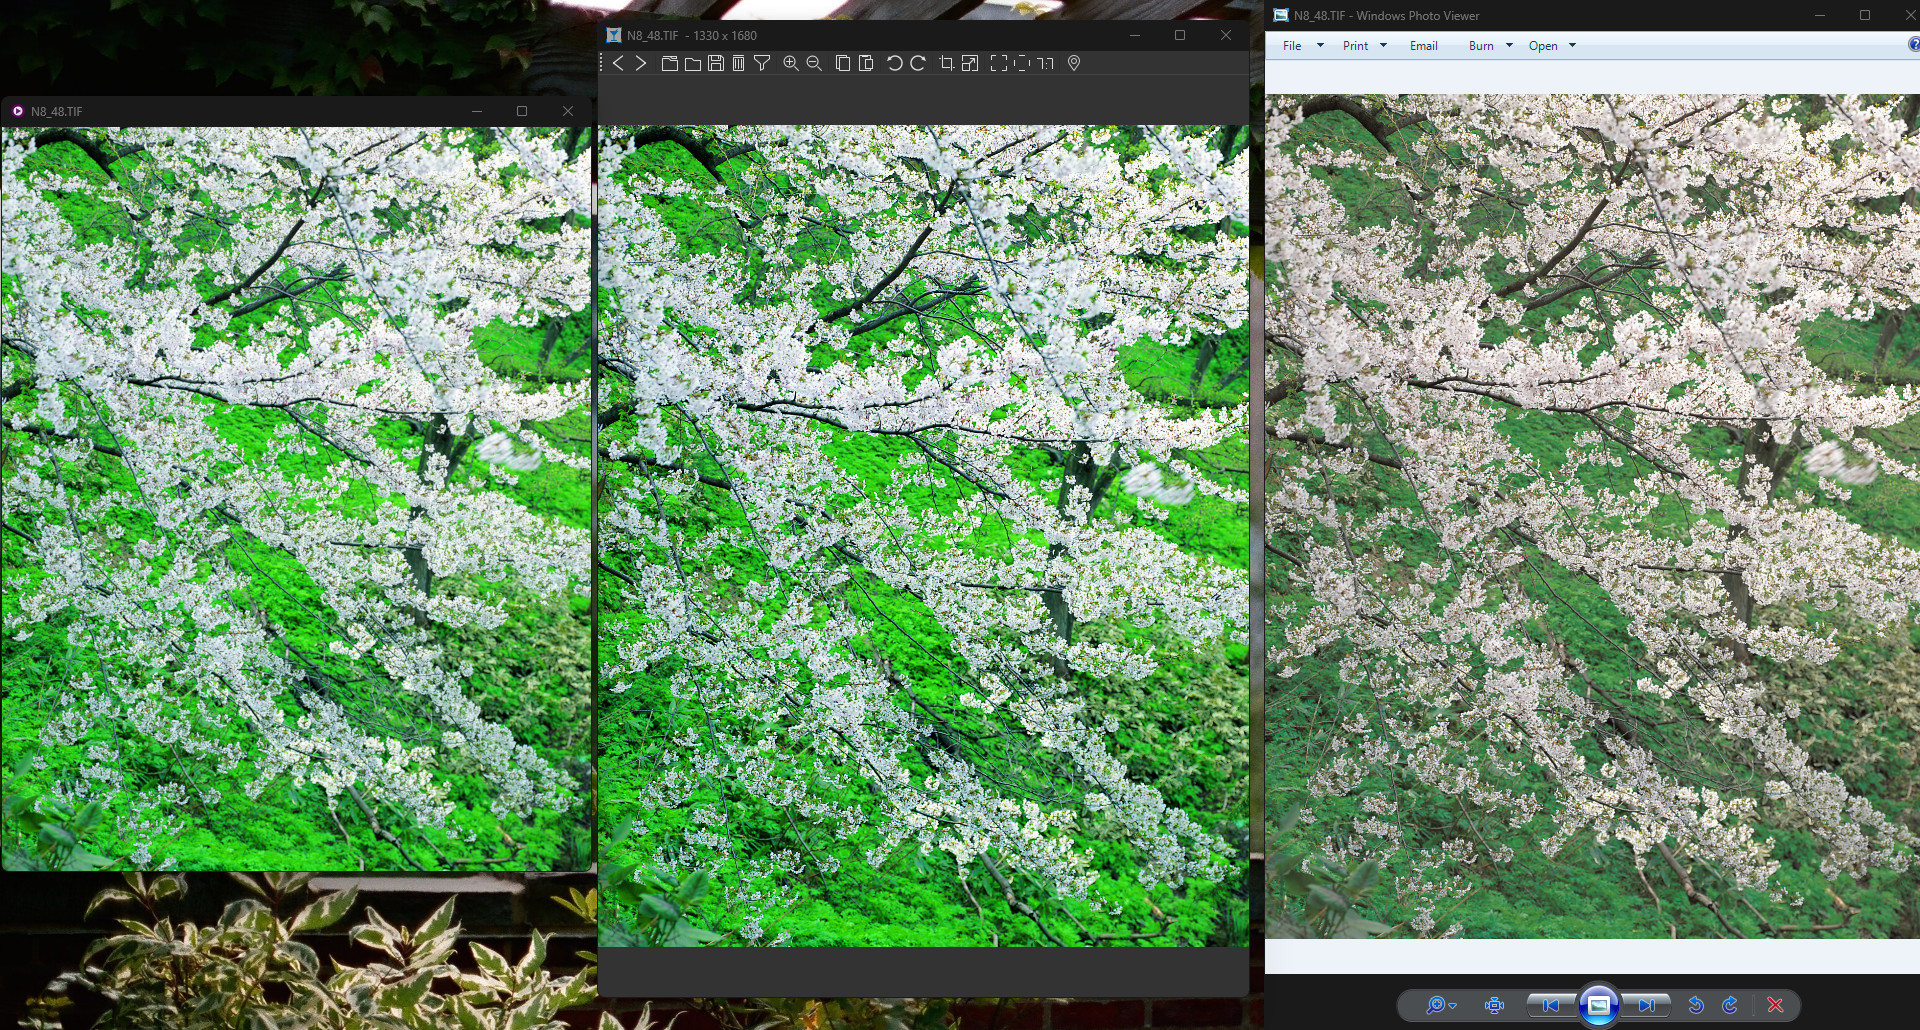1920x1030 pixels.
Task: Click the image in Windows Photo Viewer
Action: tap(1592, 516)
